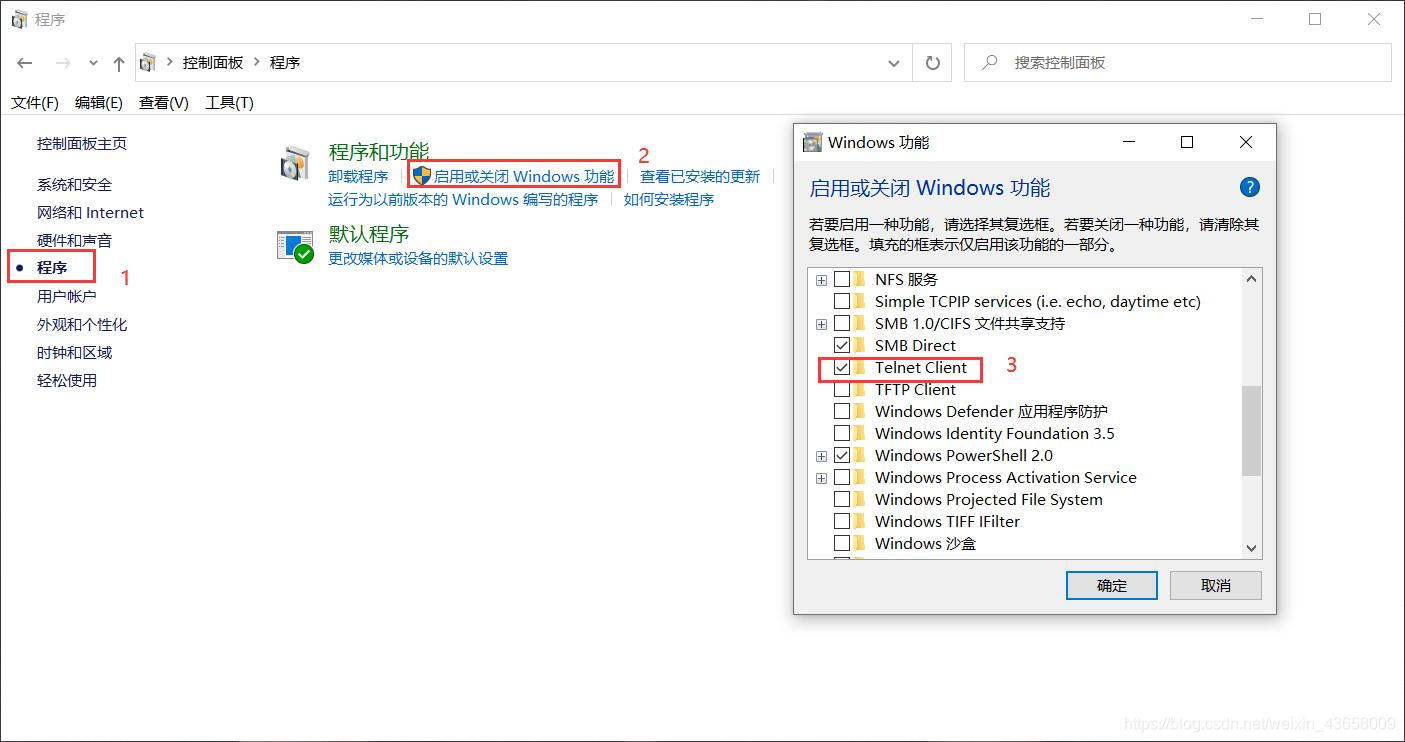
Task: Click 卸载程序 link
Action: 358,177
